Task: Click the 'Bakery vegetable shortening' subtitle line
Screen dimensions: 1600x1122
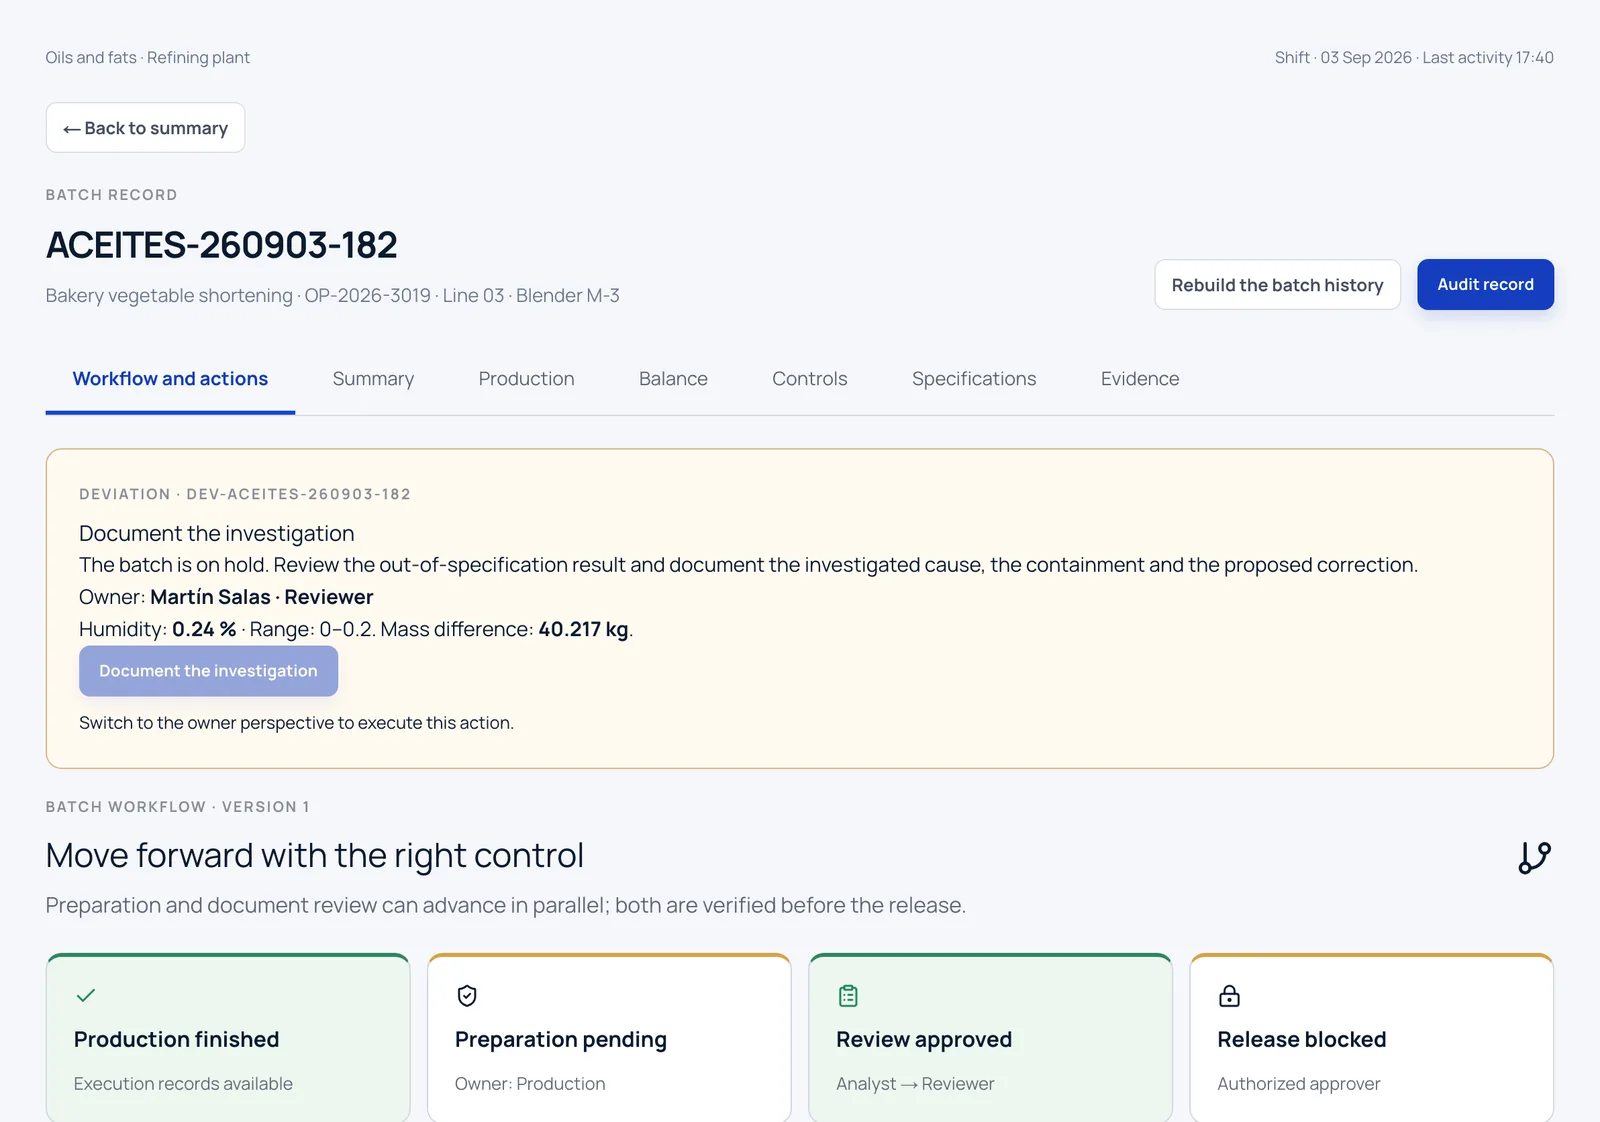Action: [x=332, y=296]
